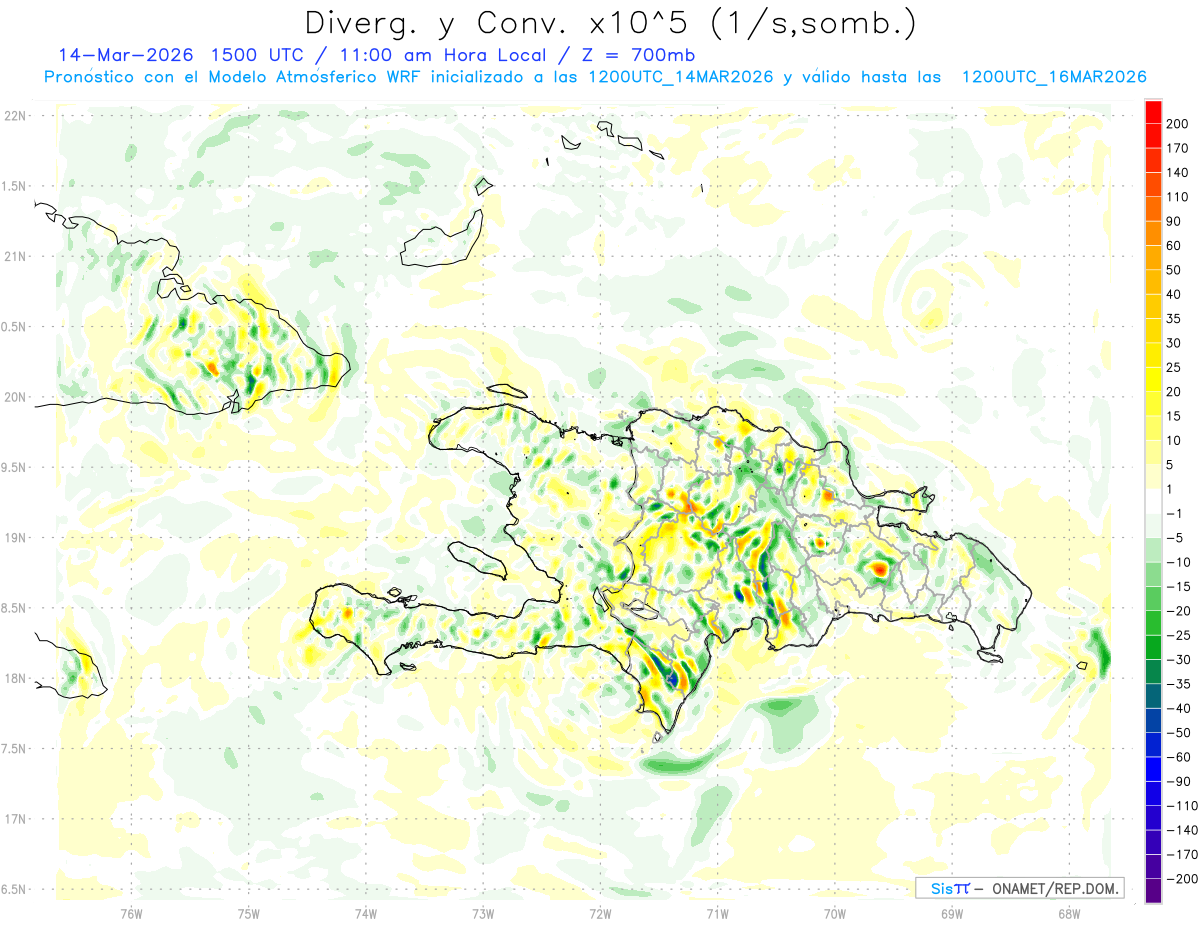This screenshot has width=1200, height=927.
Task: Select the white swatch between 1 and -1
Action: (x=1153, y=501)
